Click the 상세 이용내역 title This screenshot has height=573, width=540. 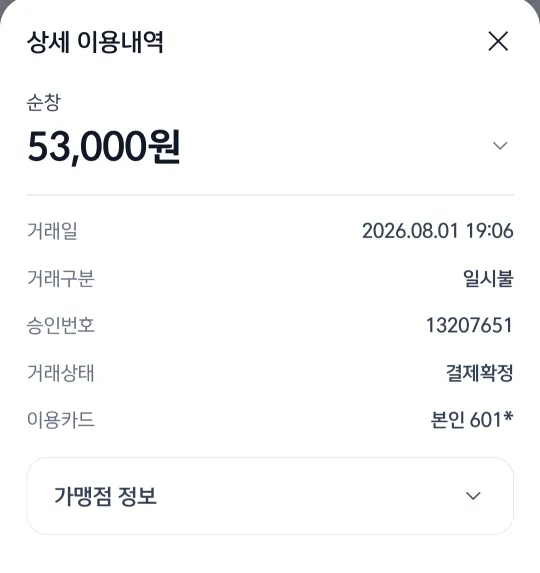coord(95,42)
